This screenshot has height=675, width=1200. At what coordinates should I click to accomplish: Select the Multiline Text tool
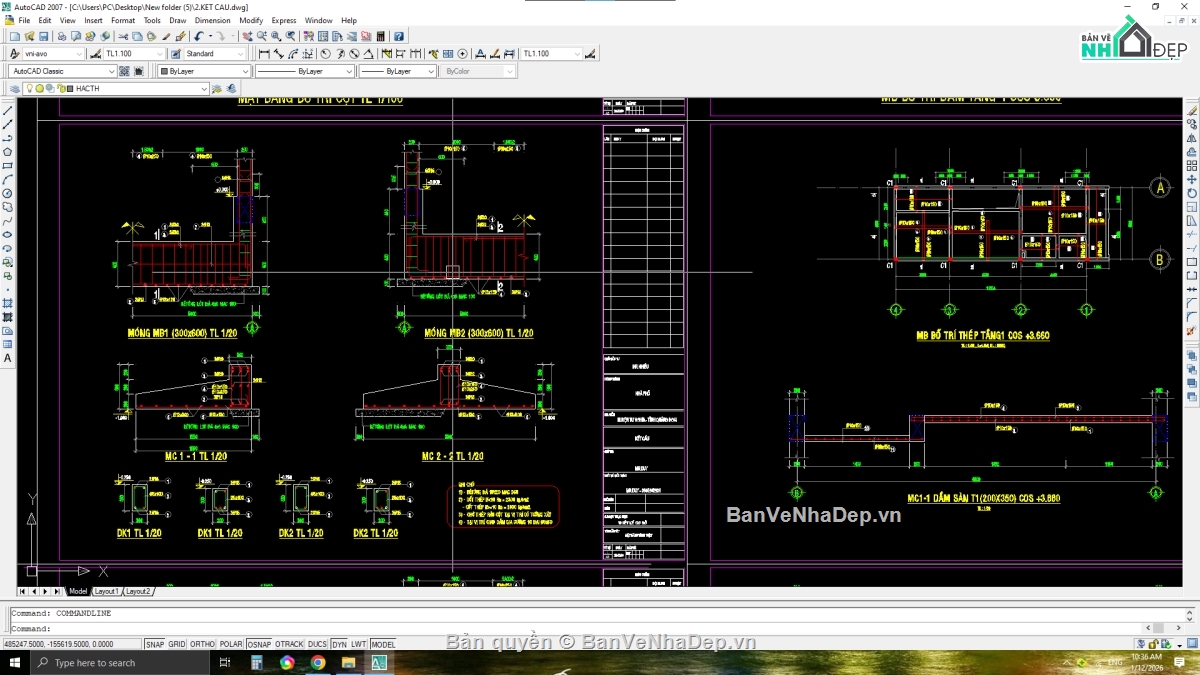coord(8,358)
